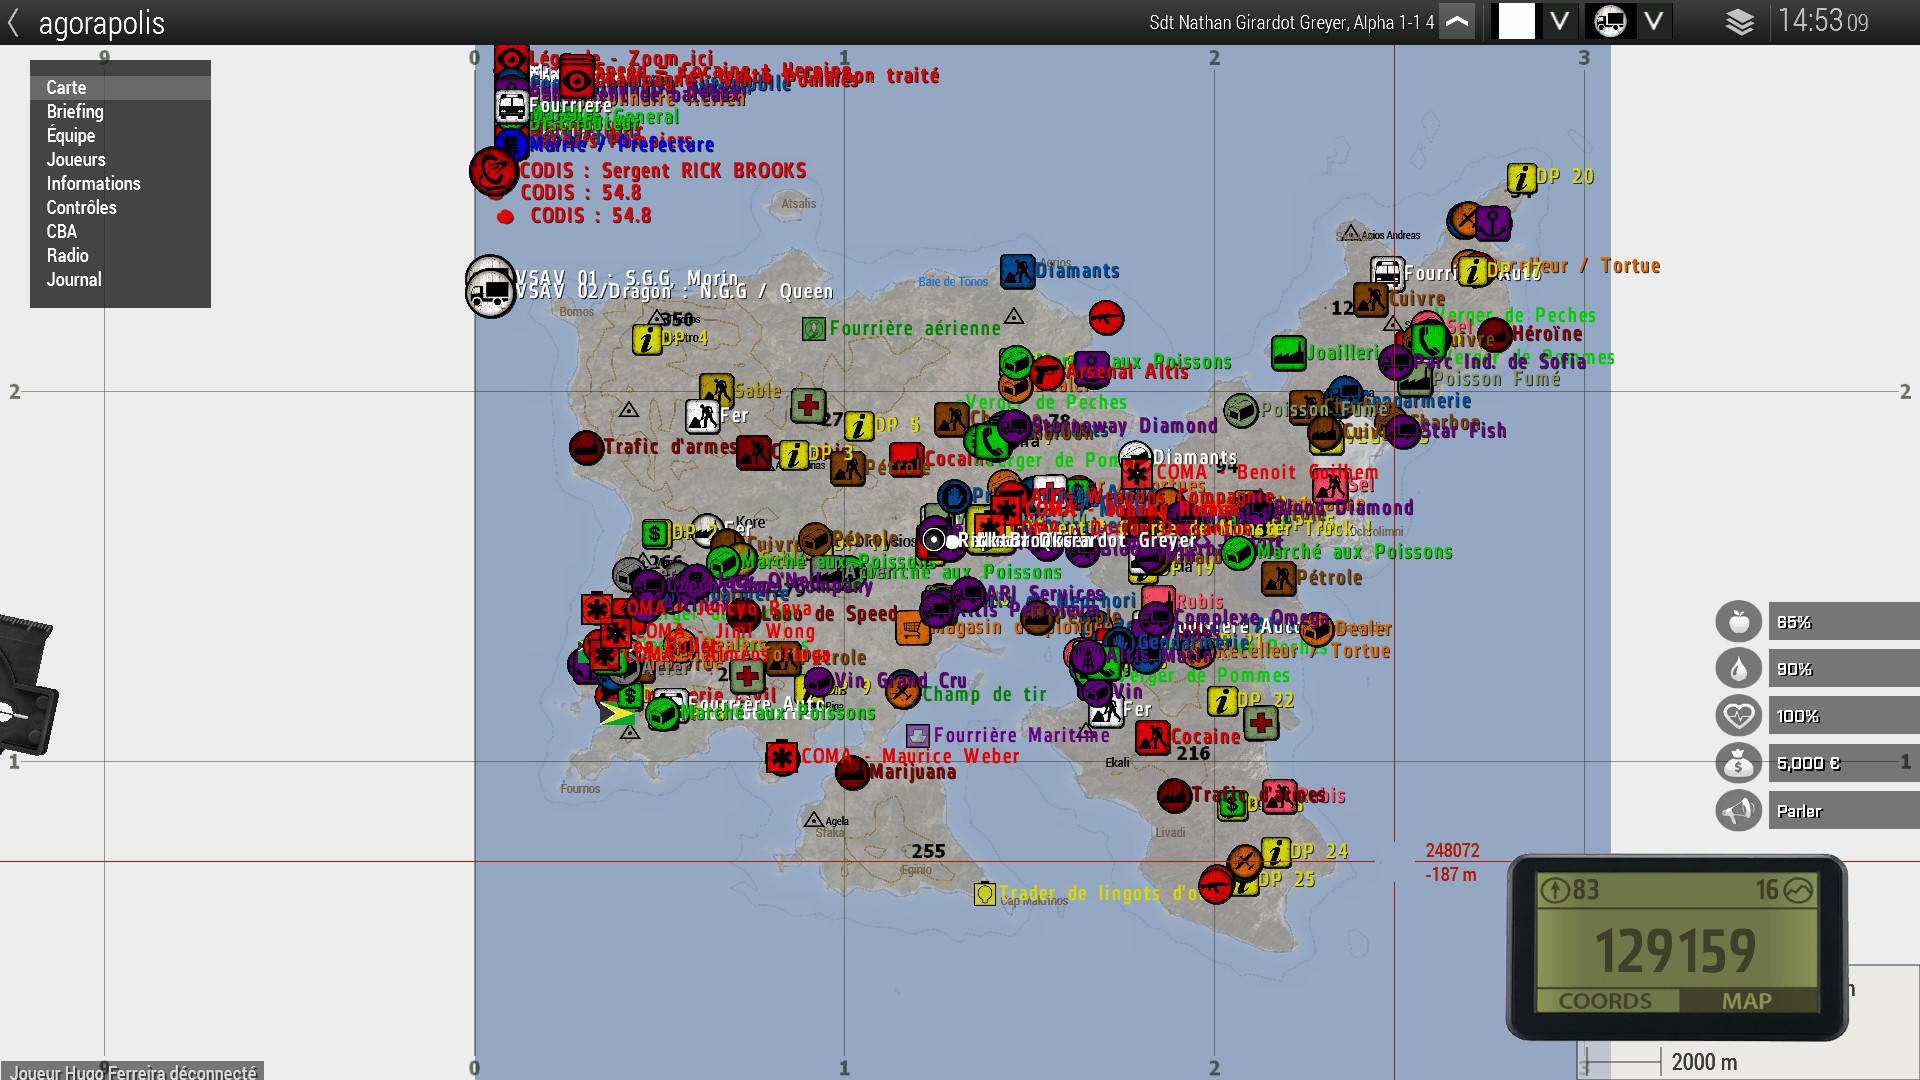The height and width of the screenshot is (1080, 1920).
Task: Click the water drop thirst icon
Action: pyautogui.click(x=1739, y=669)
